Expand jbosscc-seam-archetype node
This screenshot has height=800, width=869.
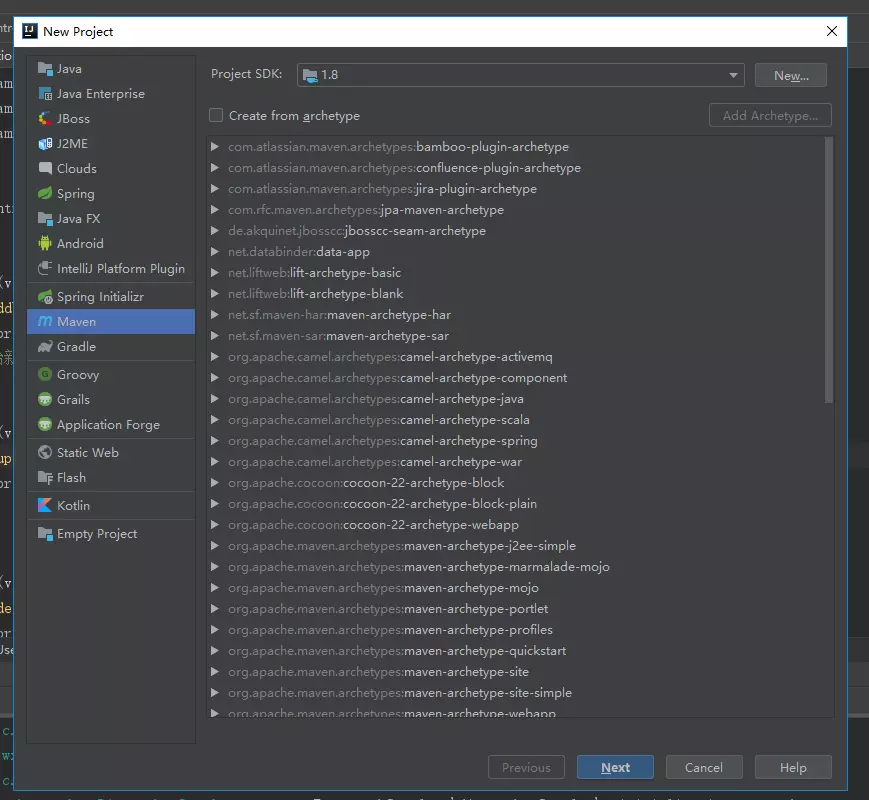pos(214,231)
